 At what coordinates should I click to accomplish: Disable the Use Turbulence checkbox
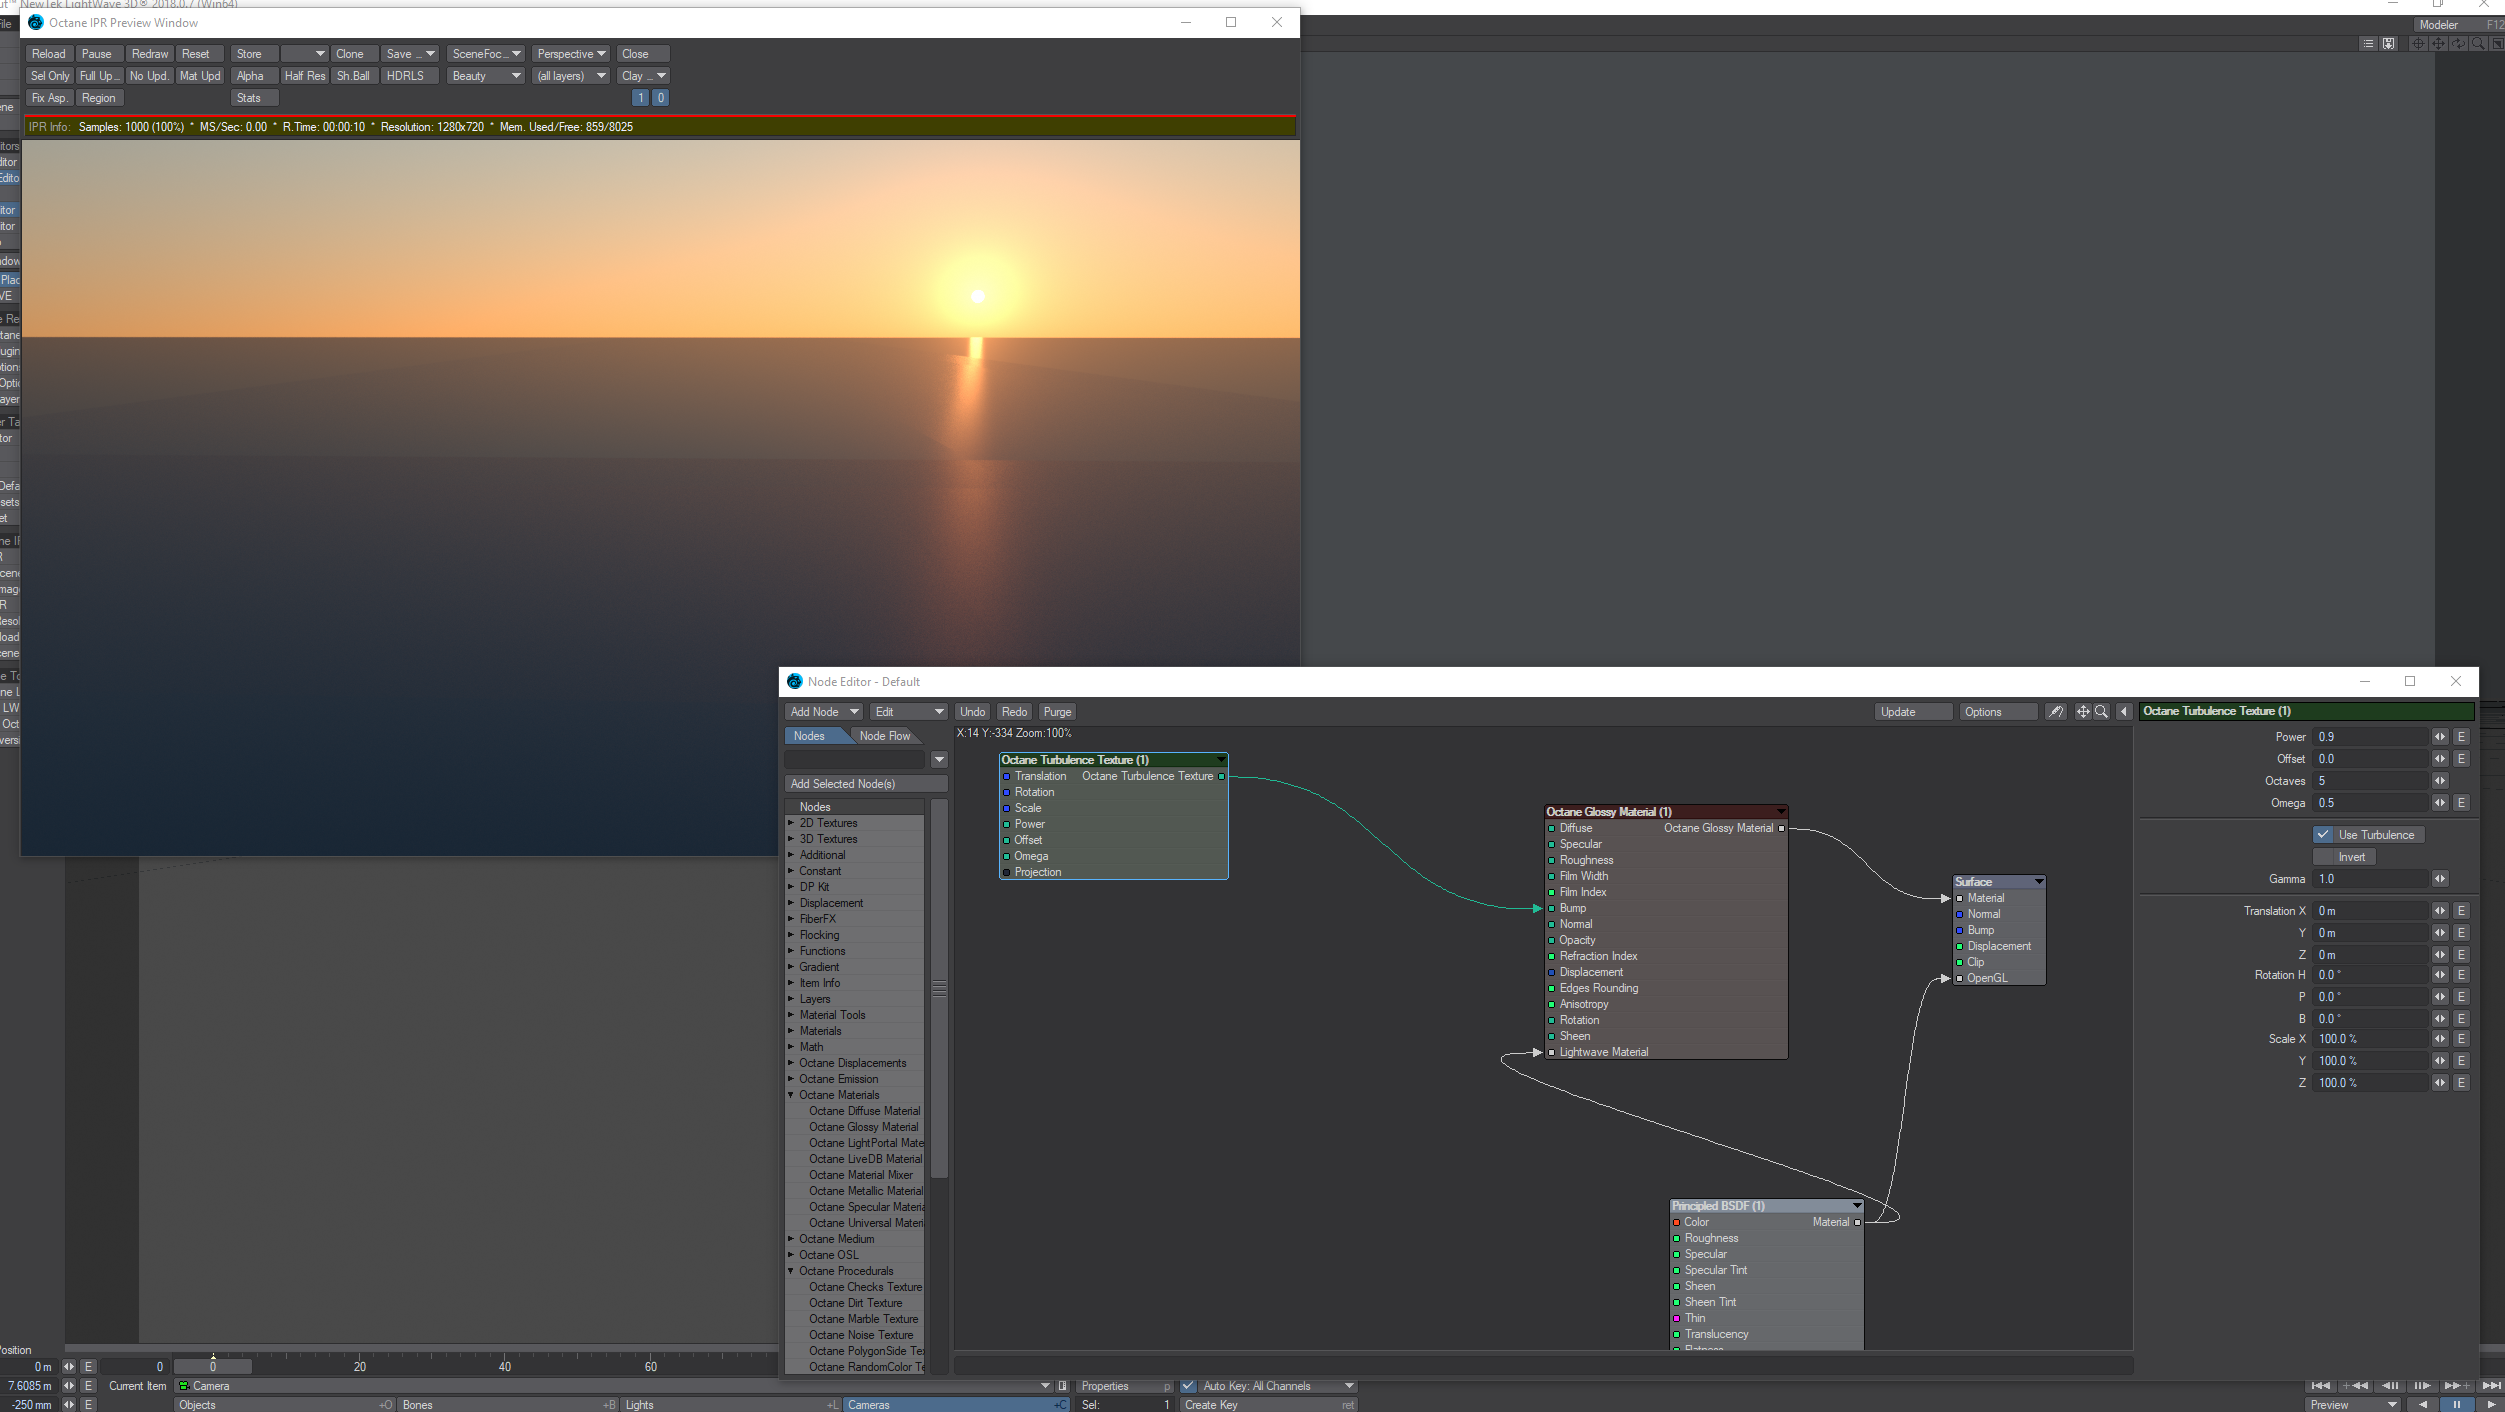tap(2323, 835)
